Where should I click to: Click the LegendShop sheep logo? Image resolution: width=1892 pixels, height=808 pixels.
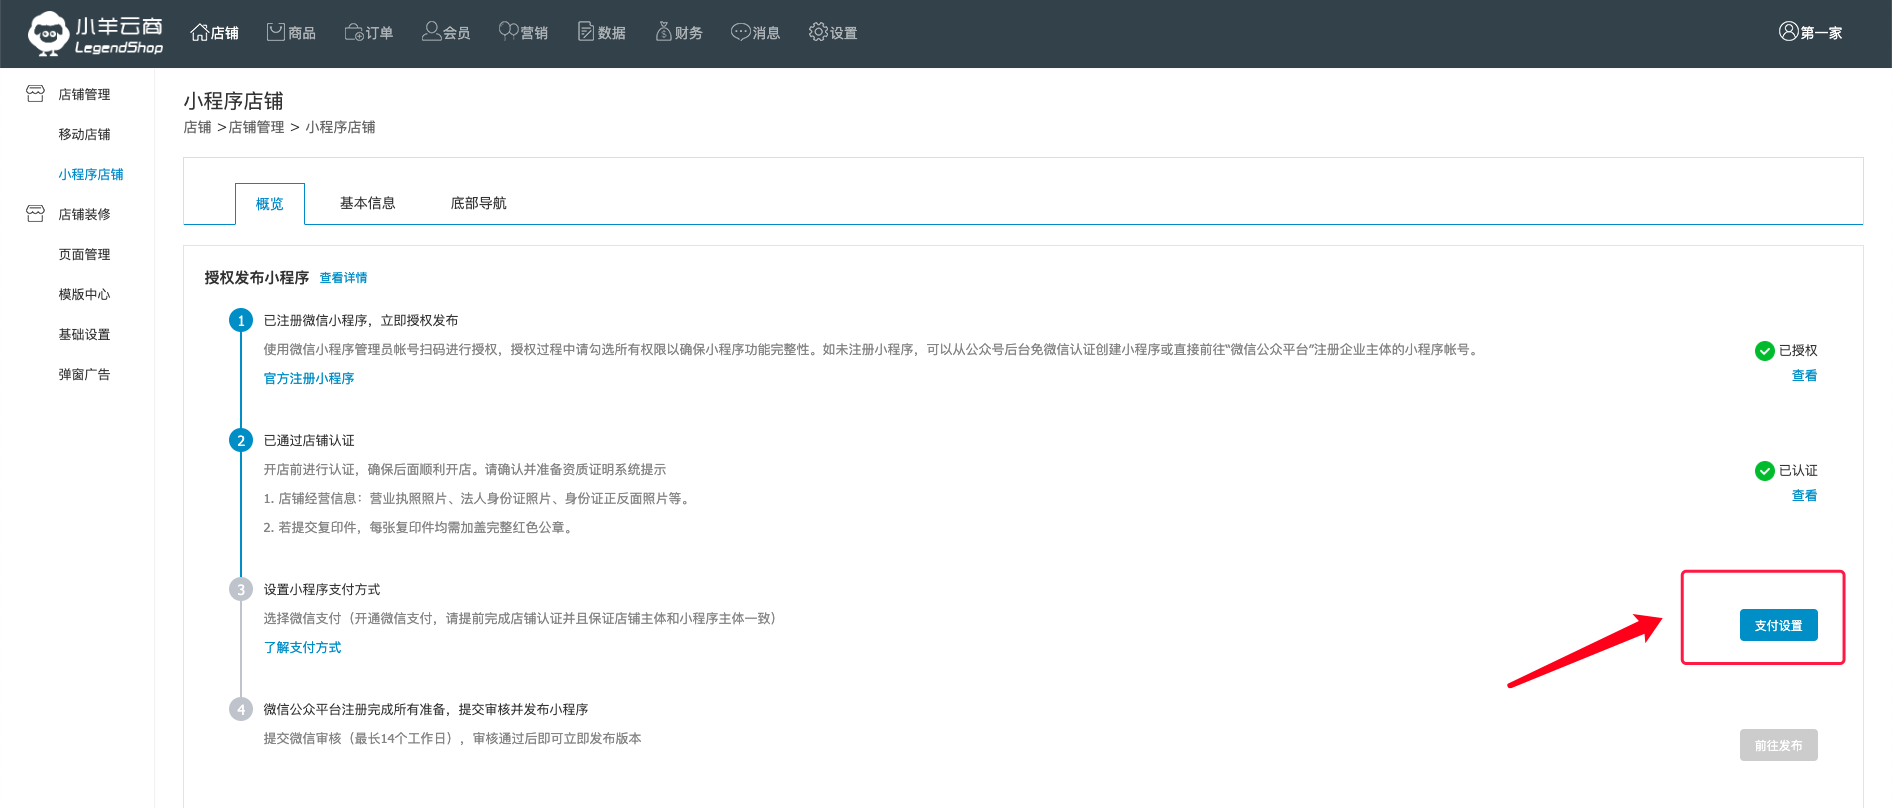[x=94, y=34]
